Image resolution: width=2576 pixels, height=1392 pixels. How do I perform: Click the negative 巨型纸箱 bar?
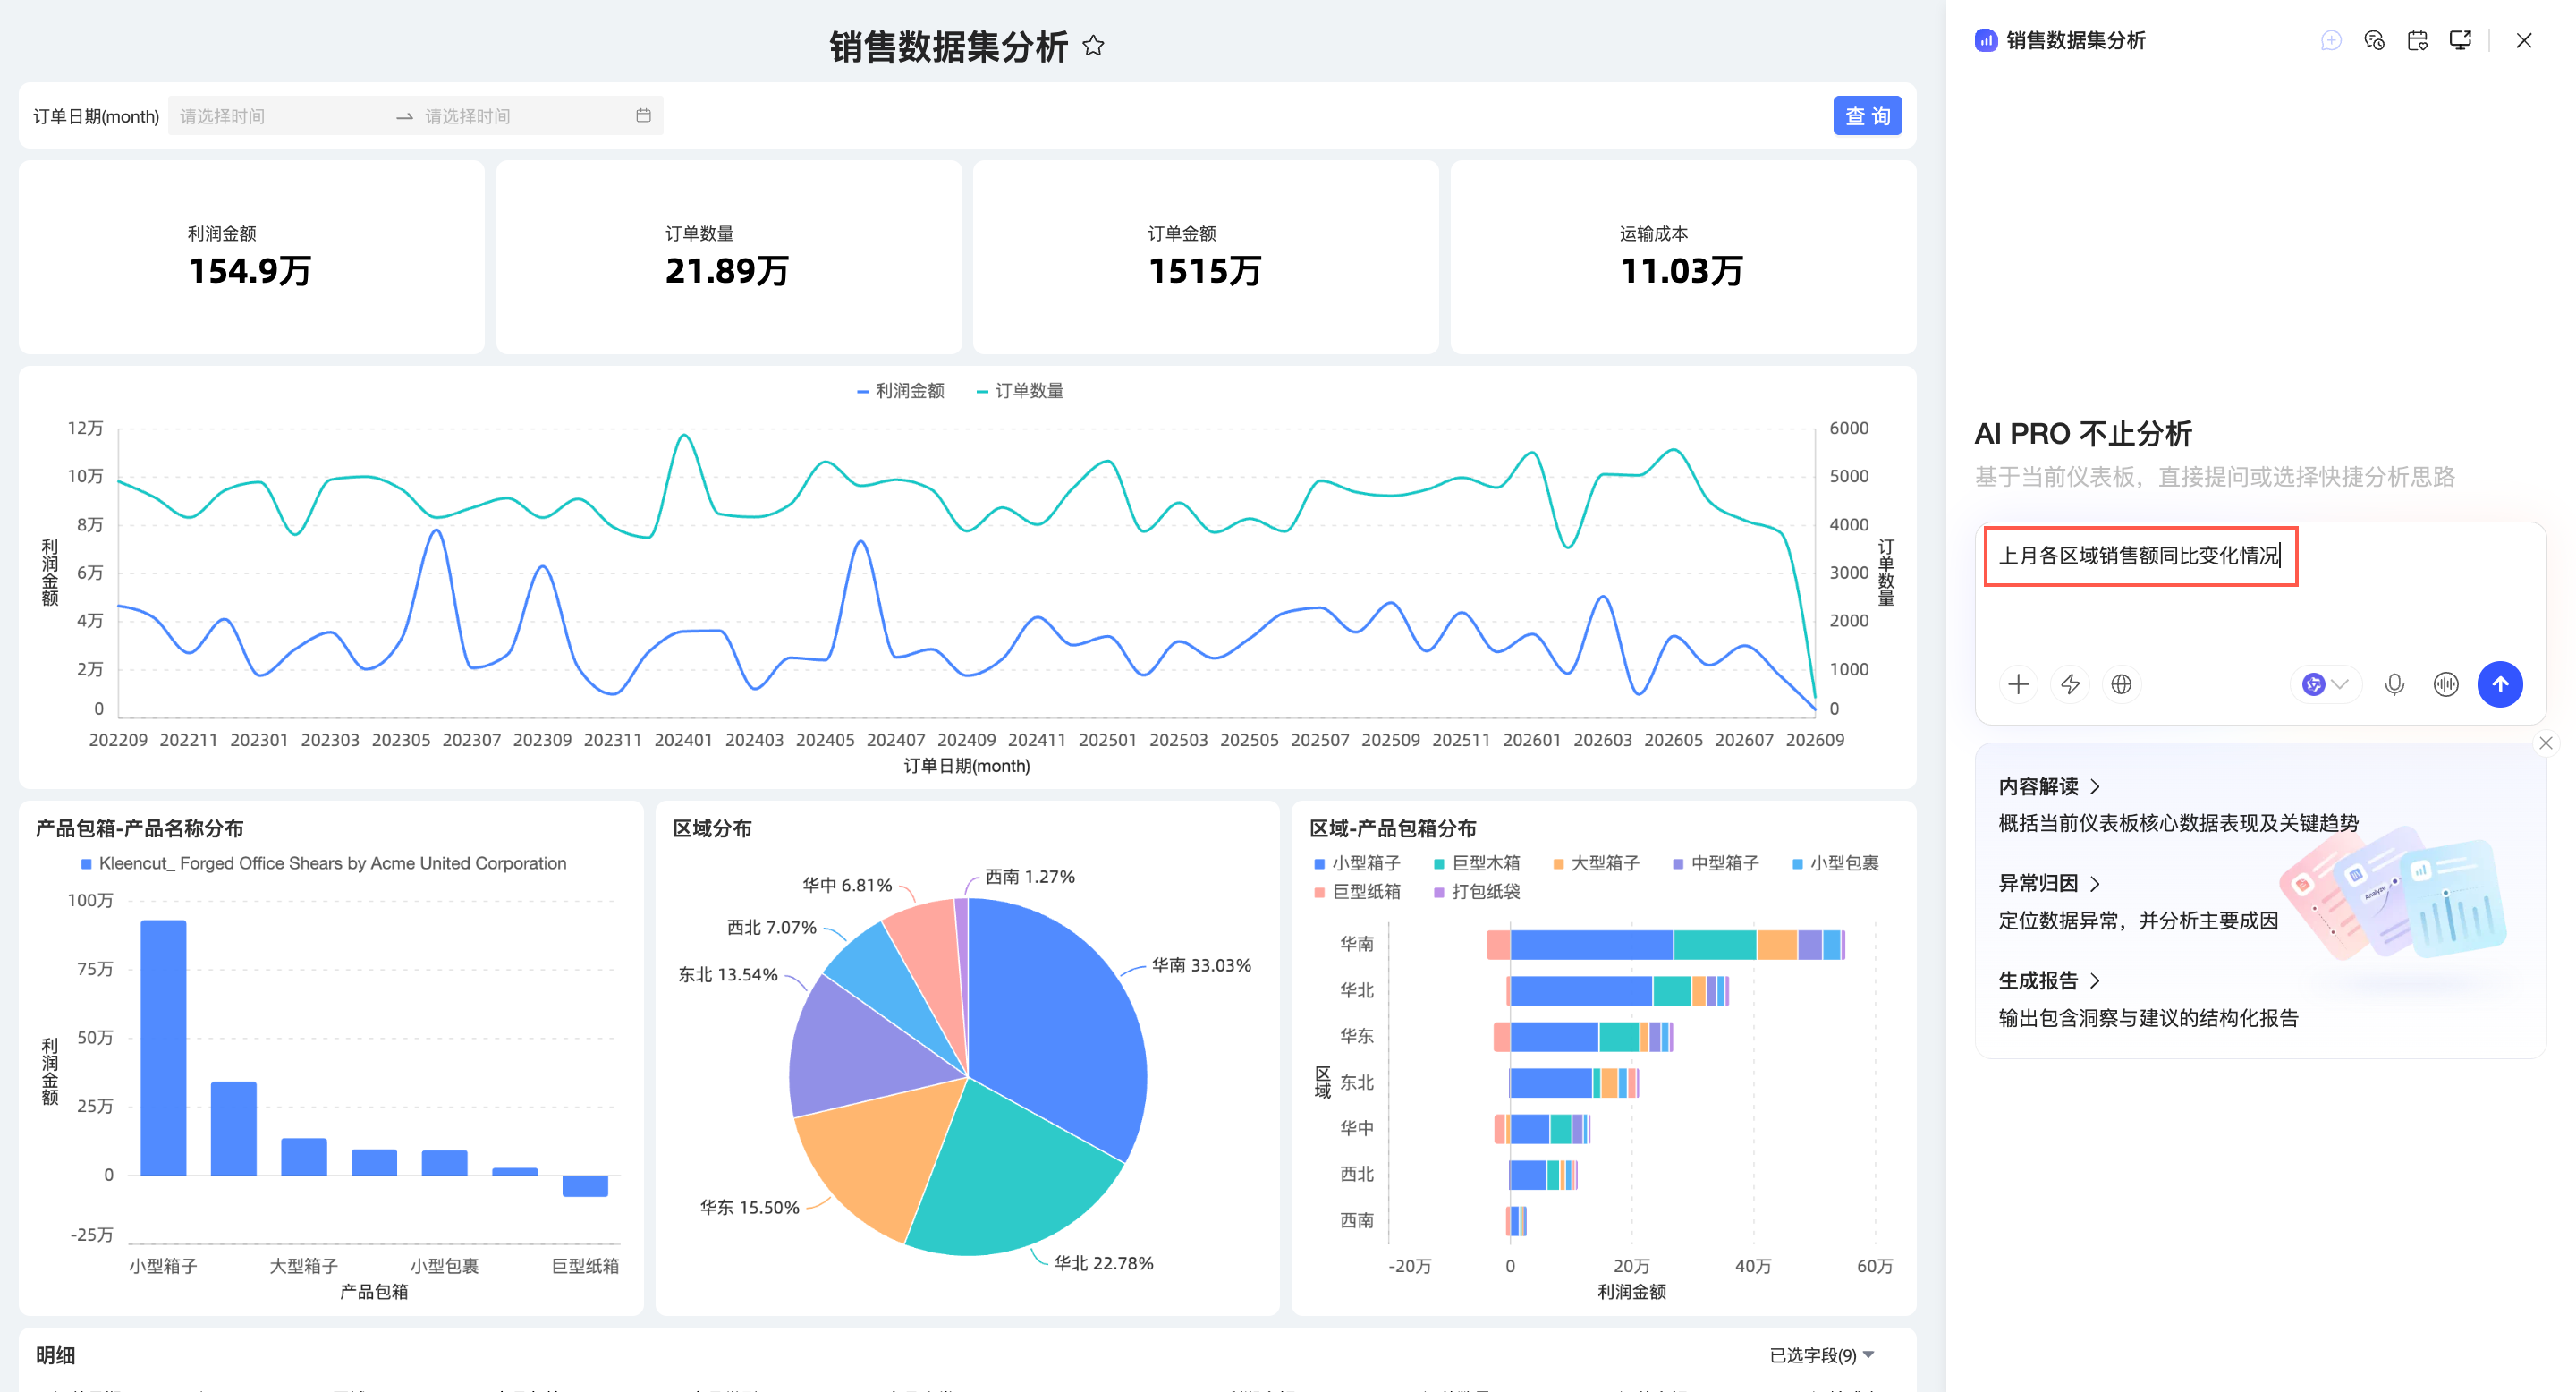585,1186
